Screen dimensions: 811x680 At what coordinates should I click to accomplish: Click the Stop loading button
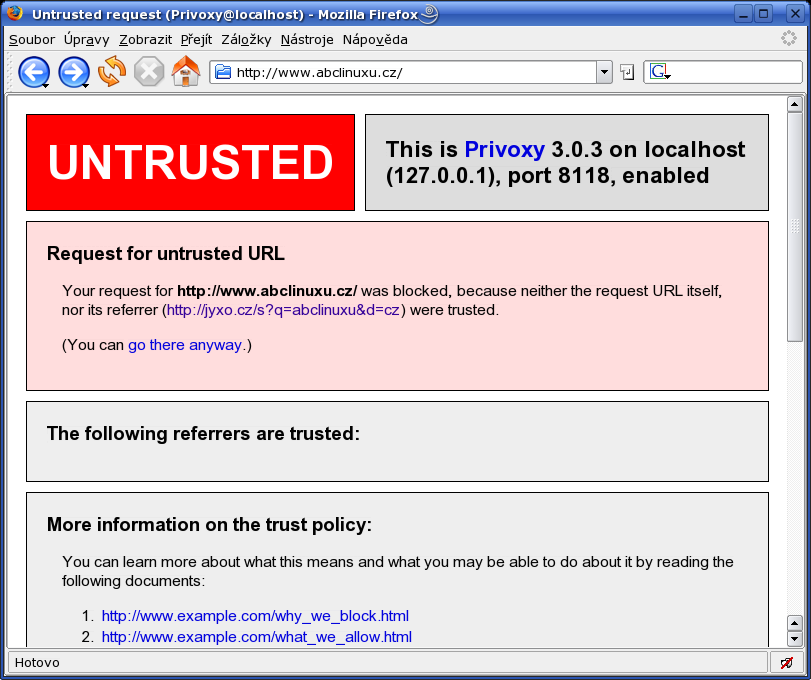coord(149,71)
